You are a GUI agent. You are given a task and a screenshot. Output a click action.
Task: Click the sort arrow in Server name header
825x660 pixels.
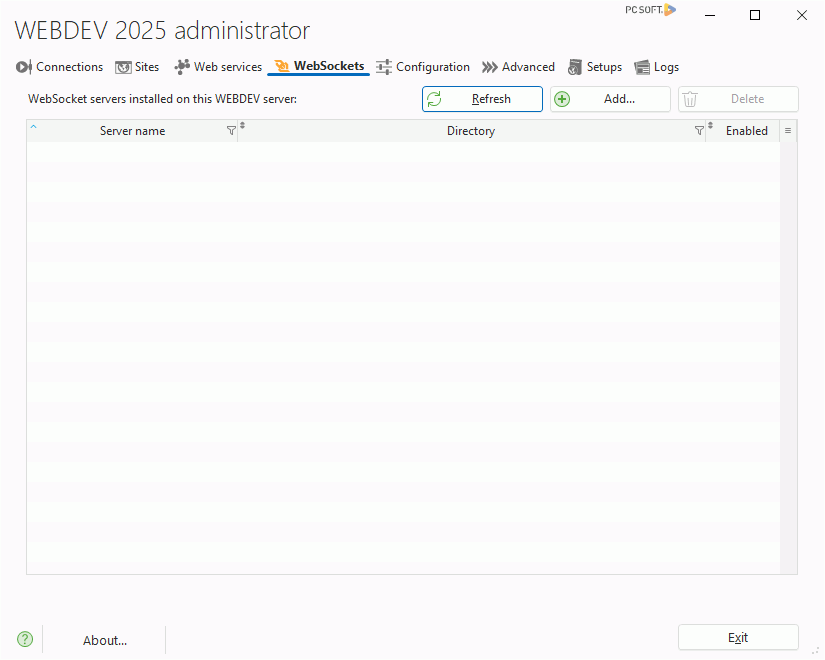pos(34,126)
